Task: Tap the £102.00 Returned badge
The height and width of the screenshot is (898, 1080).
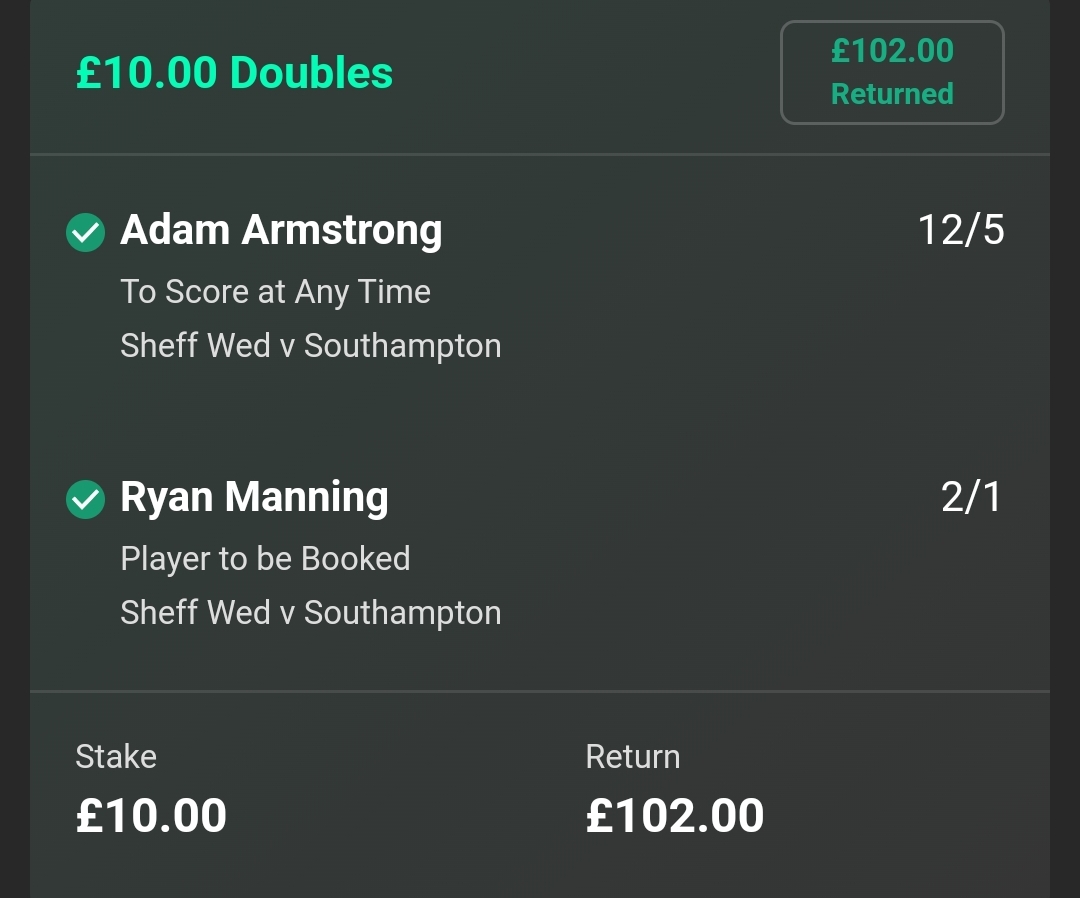Action: (x=892, y=72)
